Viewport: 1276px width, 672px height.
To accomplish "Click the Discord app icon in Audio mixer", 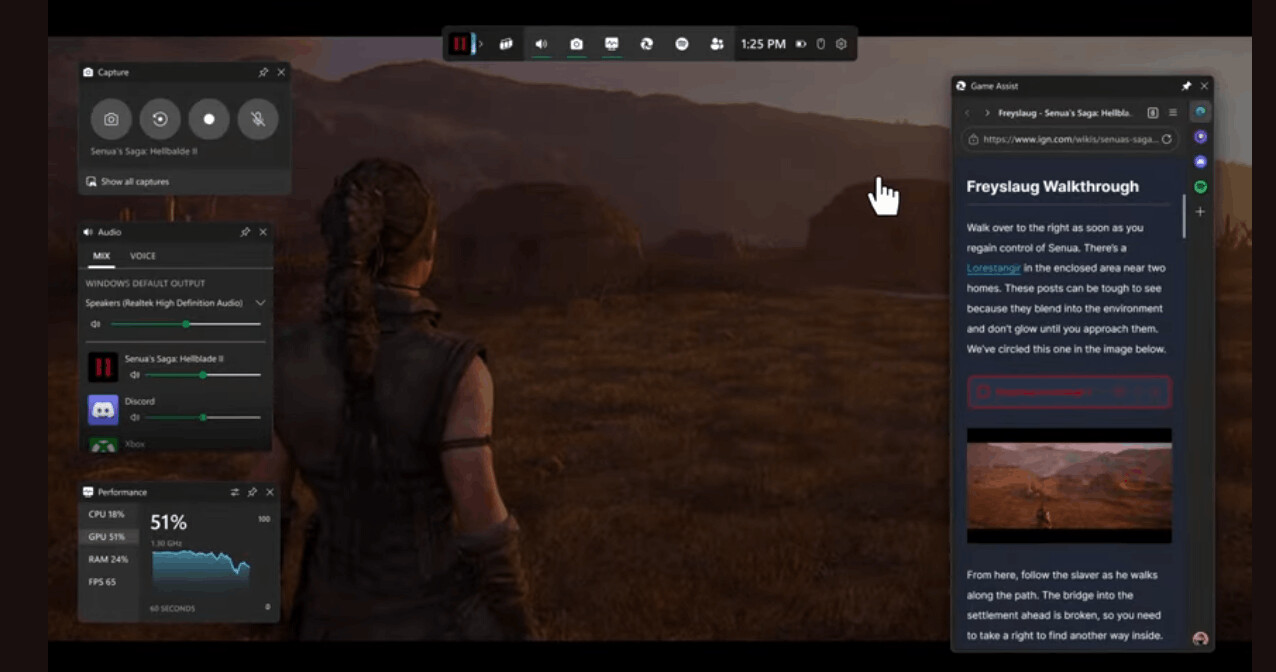I will 103,409.
